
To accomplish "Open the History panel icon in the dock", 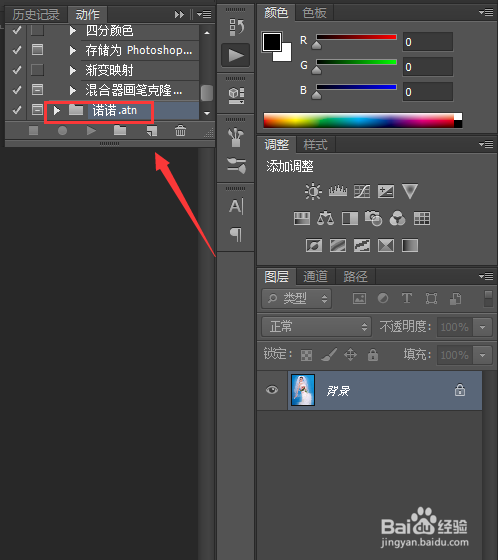I will (236, 28).
